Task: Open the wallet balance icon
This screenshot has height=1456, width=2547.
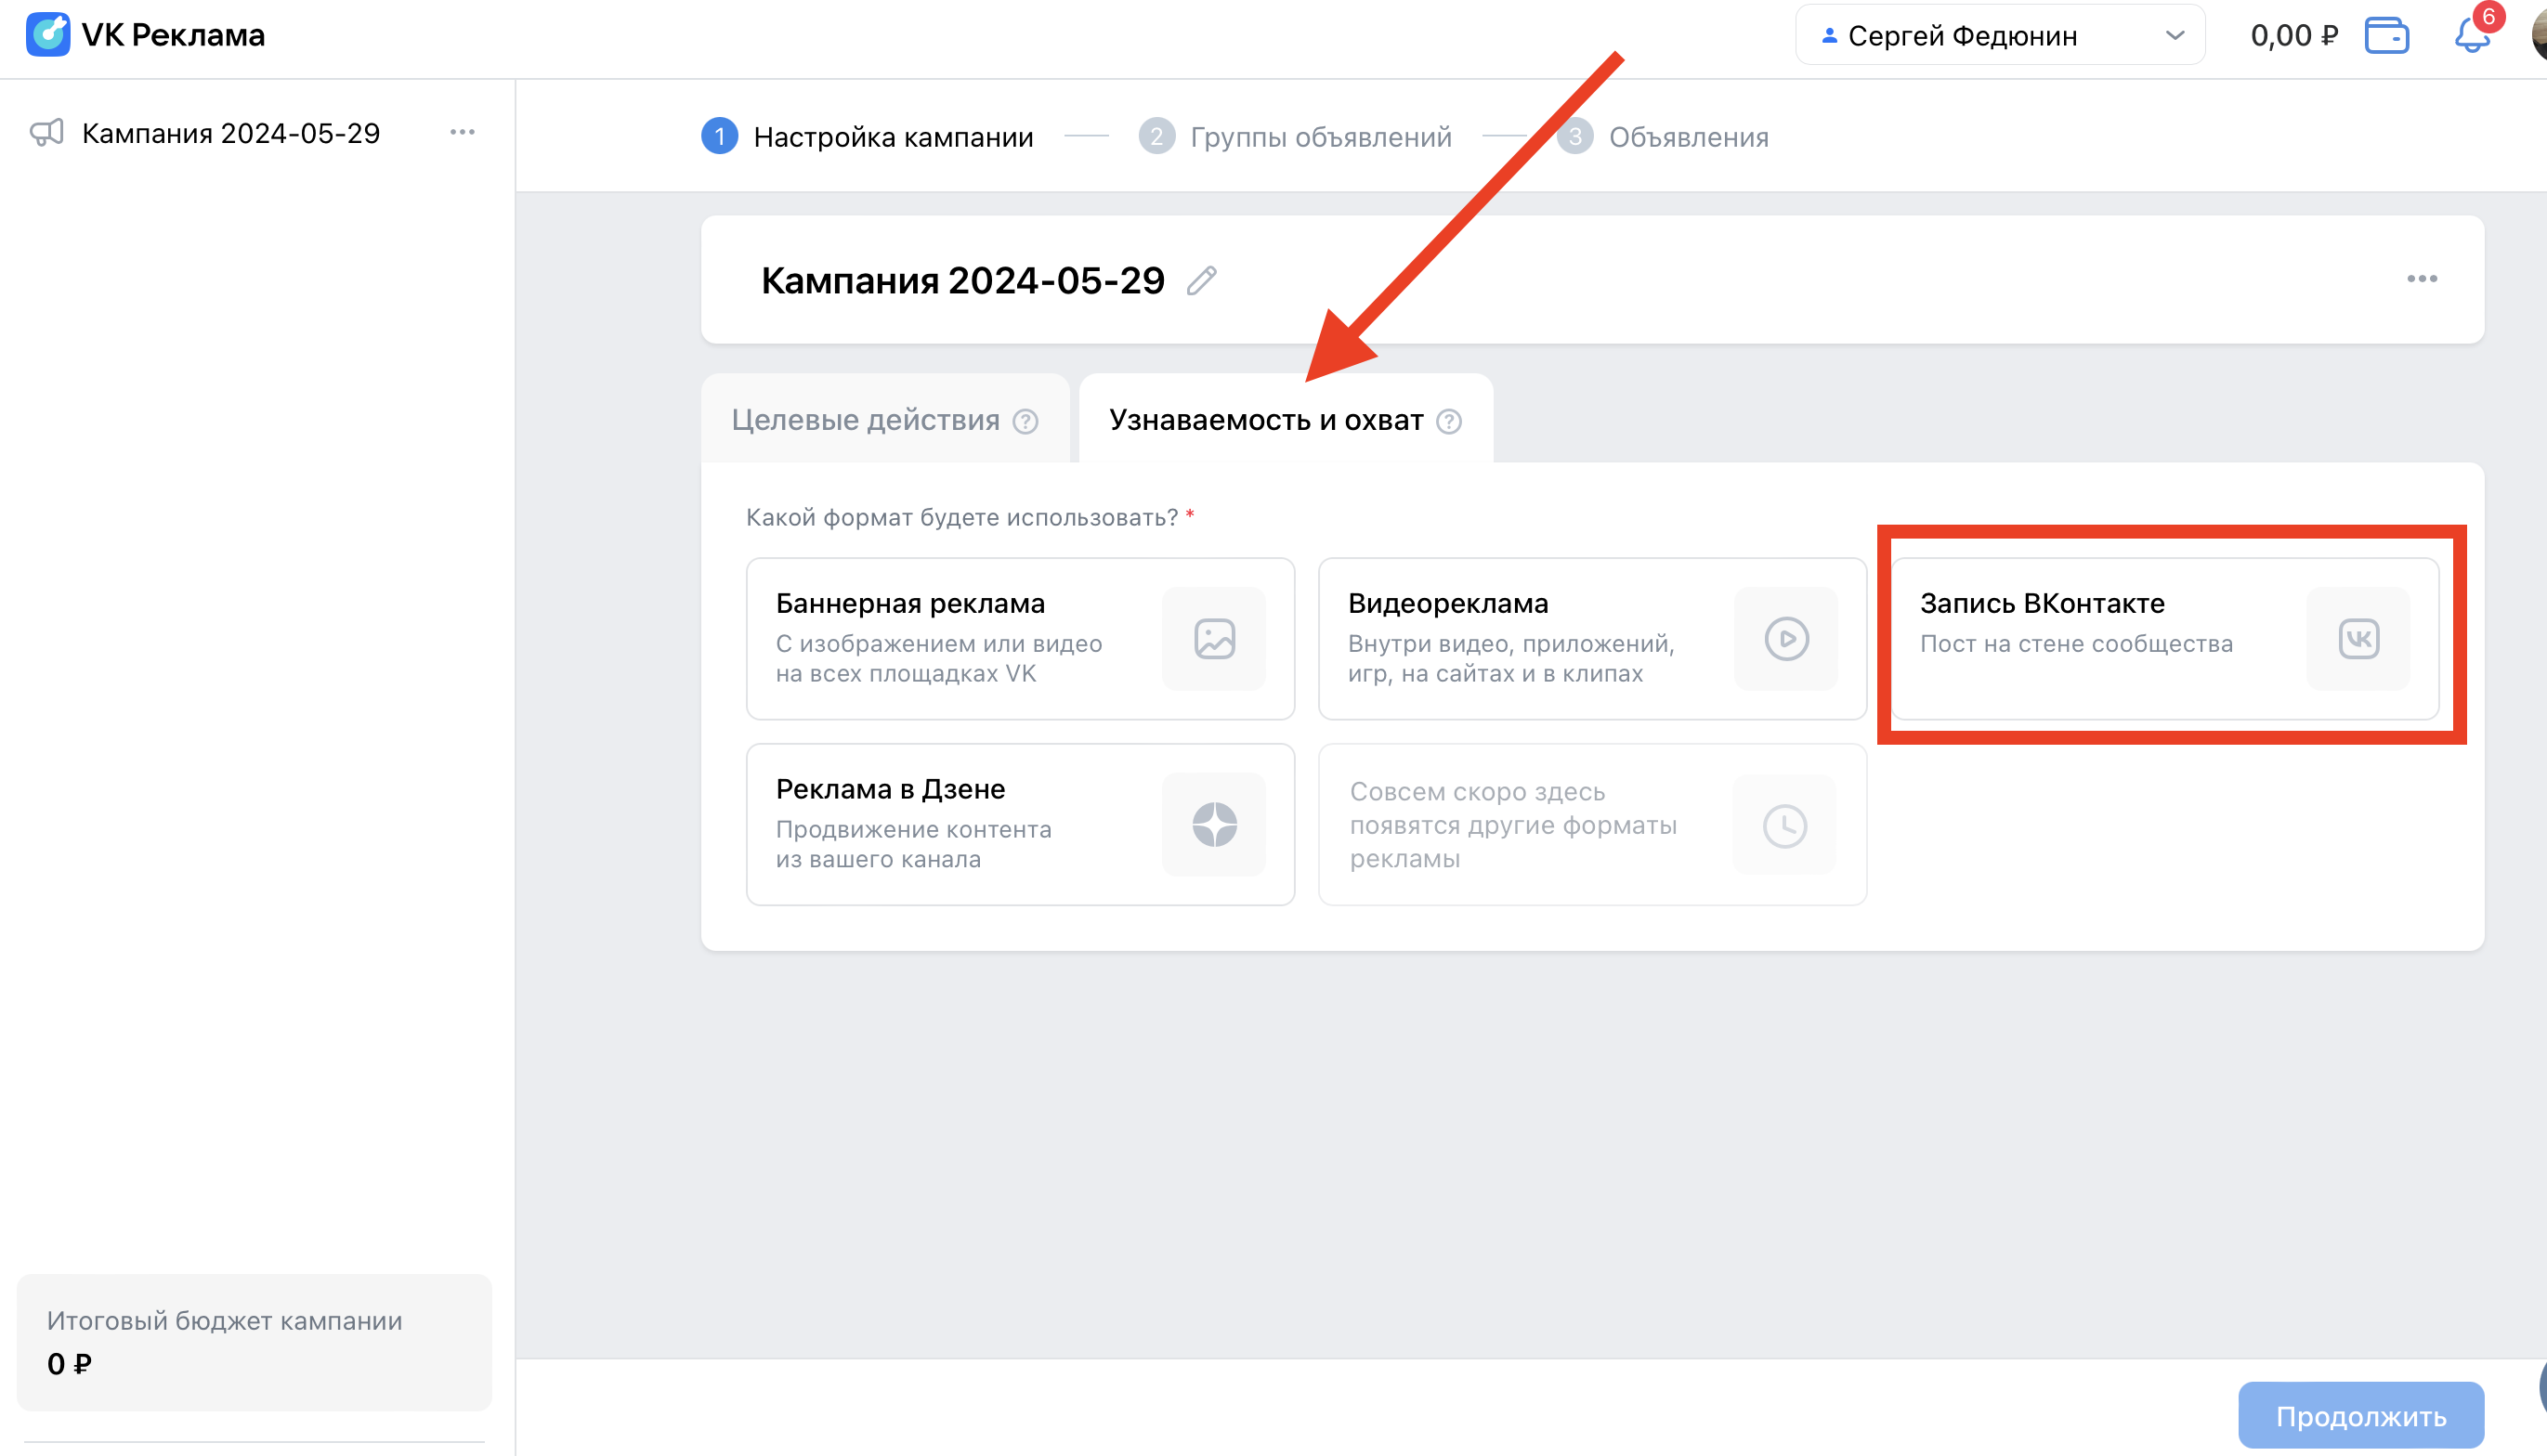Action: pyautogui.click(x=2386, y=36)
